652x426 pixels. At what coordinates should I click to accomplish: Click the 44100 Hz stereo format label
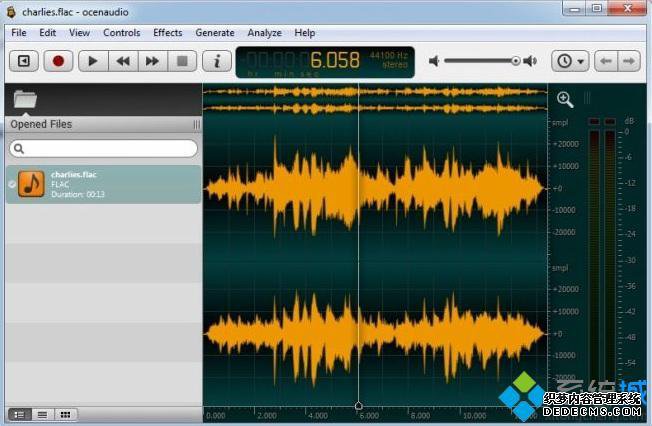click(x=388, y=60)
